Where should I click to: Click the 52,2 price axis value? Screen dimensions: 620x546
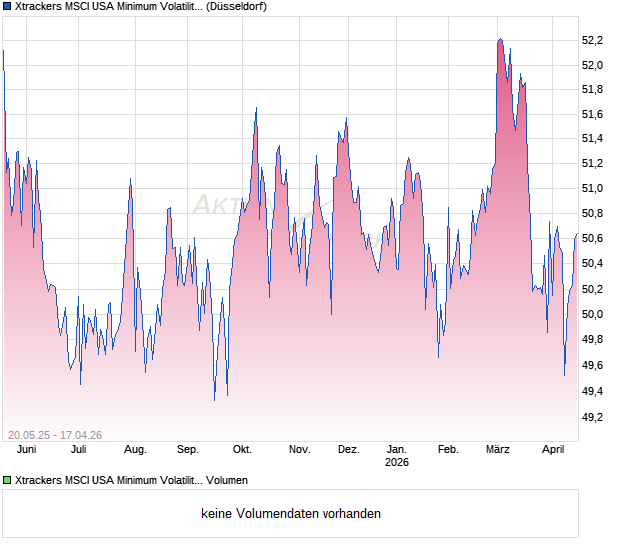[x=592, y=40]
